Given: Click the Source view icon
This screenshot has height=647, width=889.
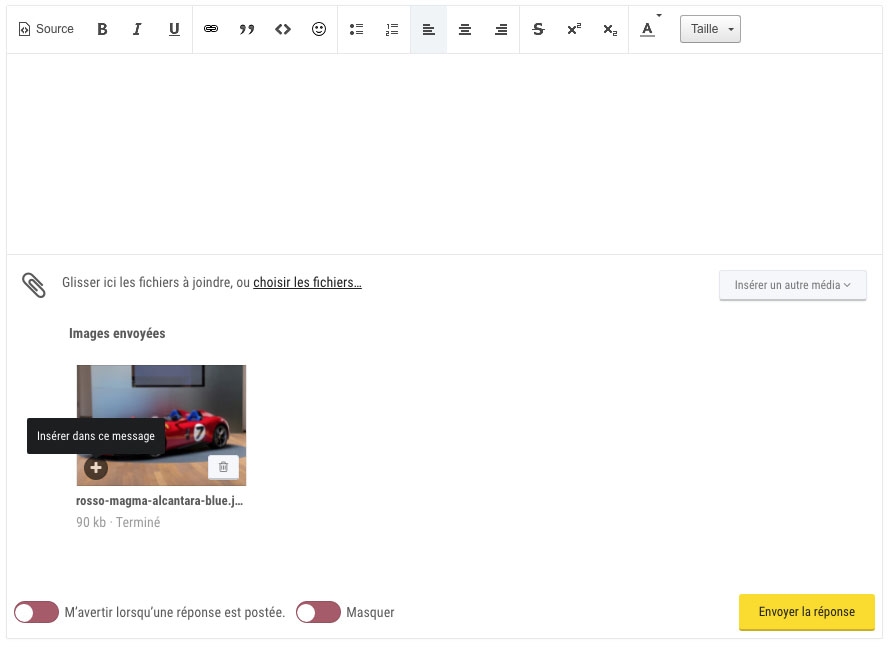Looking at the screenshot, I should (46, 29).
